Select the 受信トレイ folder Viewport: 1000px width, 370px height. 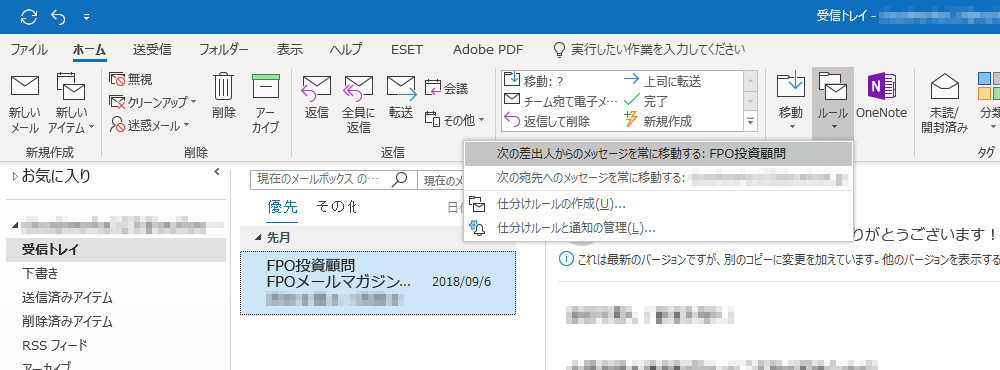click(116, 249)
